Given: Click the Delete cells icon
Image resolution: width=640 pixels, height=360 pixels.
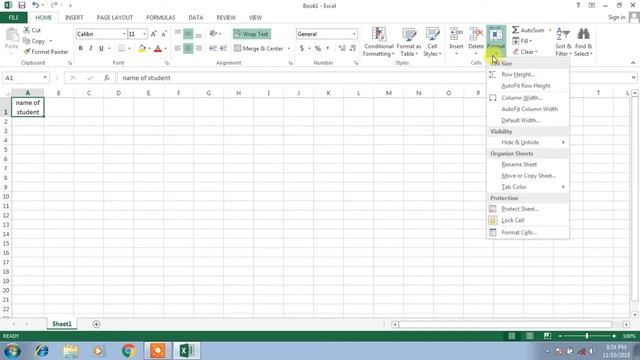Looking at the screenshot, I should pos(476,34).
